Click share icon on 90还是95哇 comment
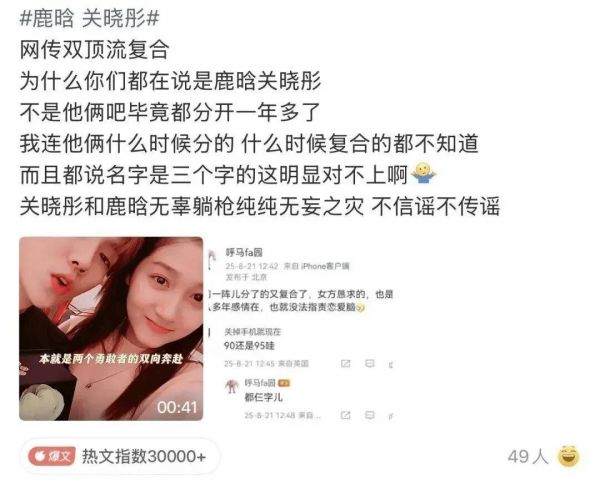The image size is (600, 489). [x=346, y=363]
